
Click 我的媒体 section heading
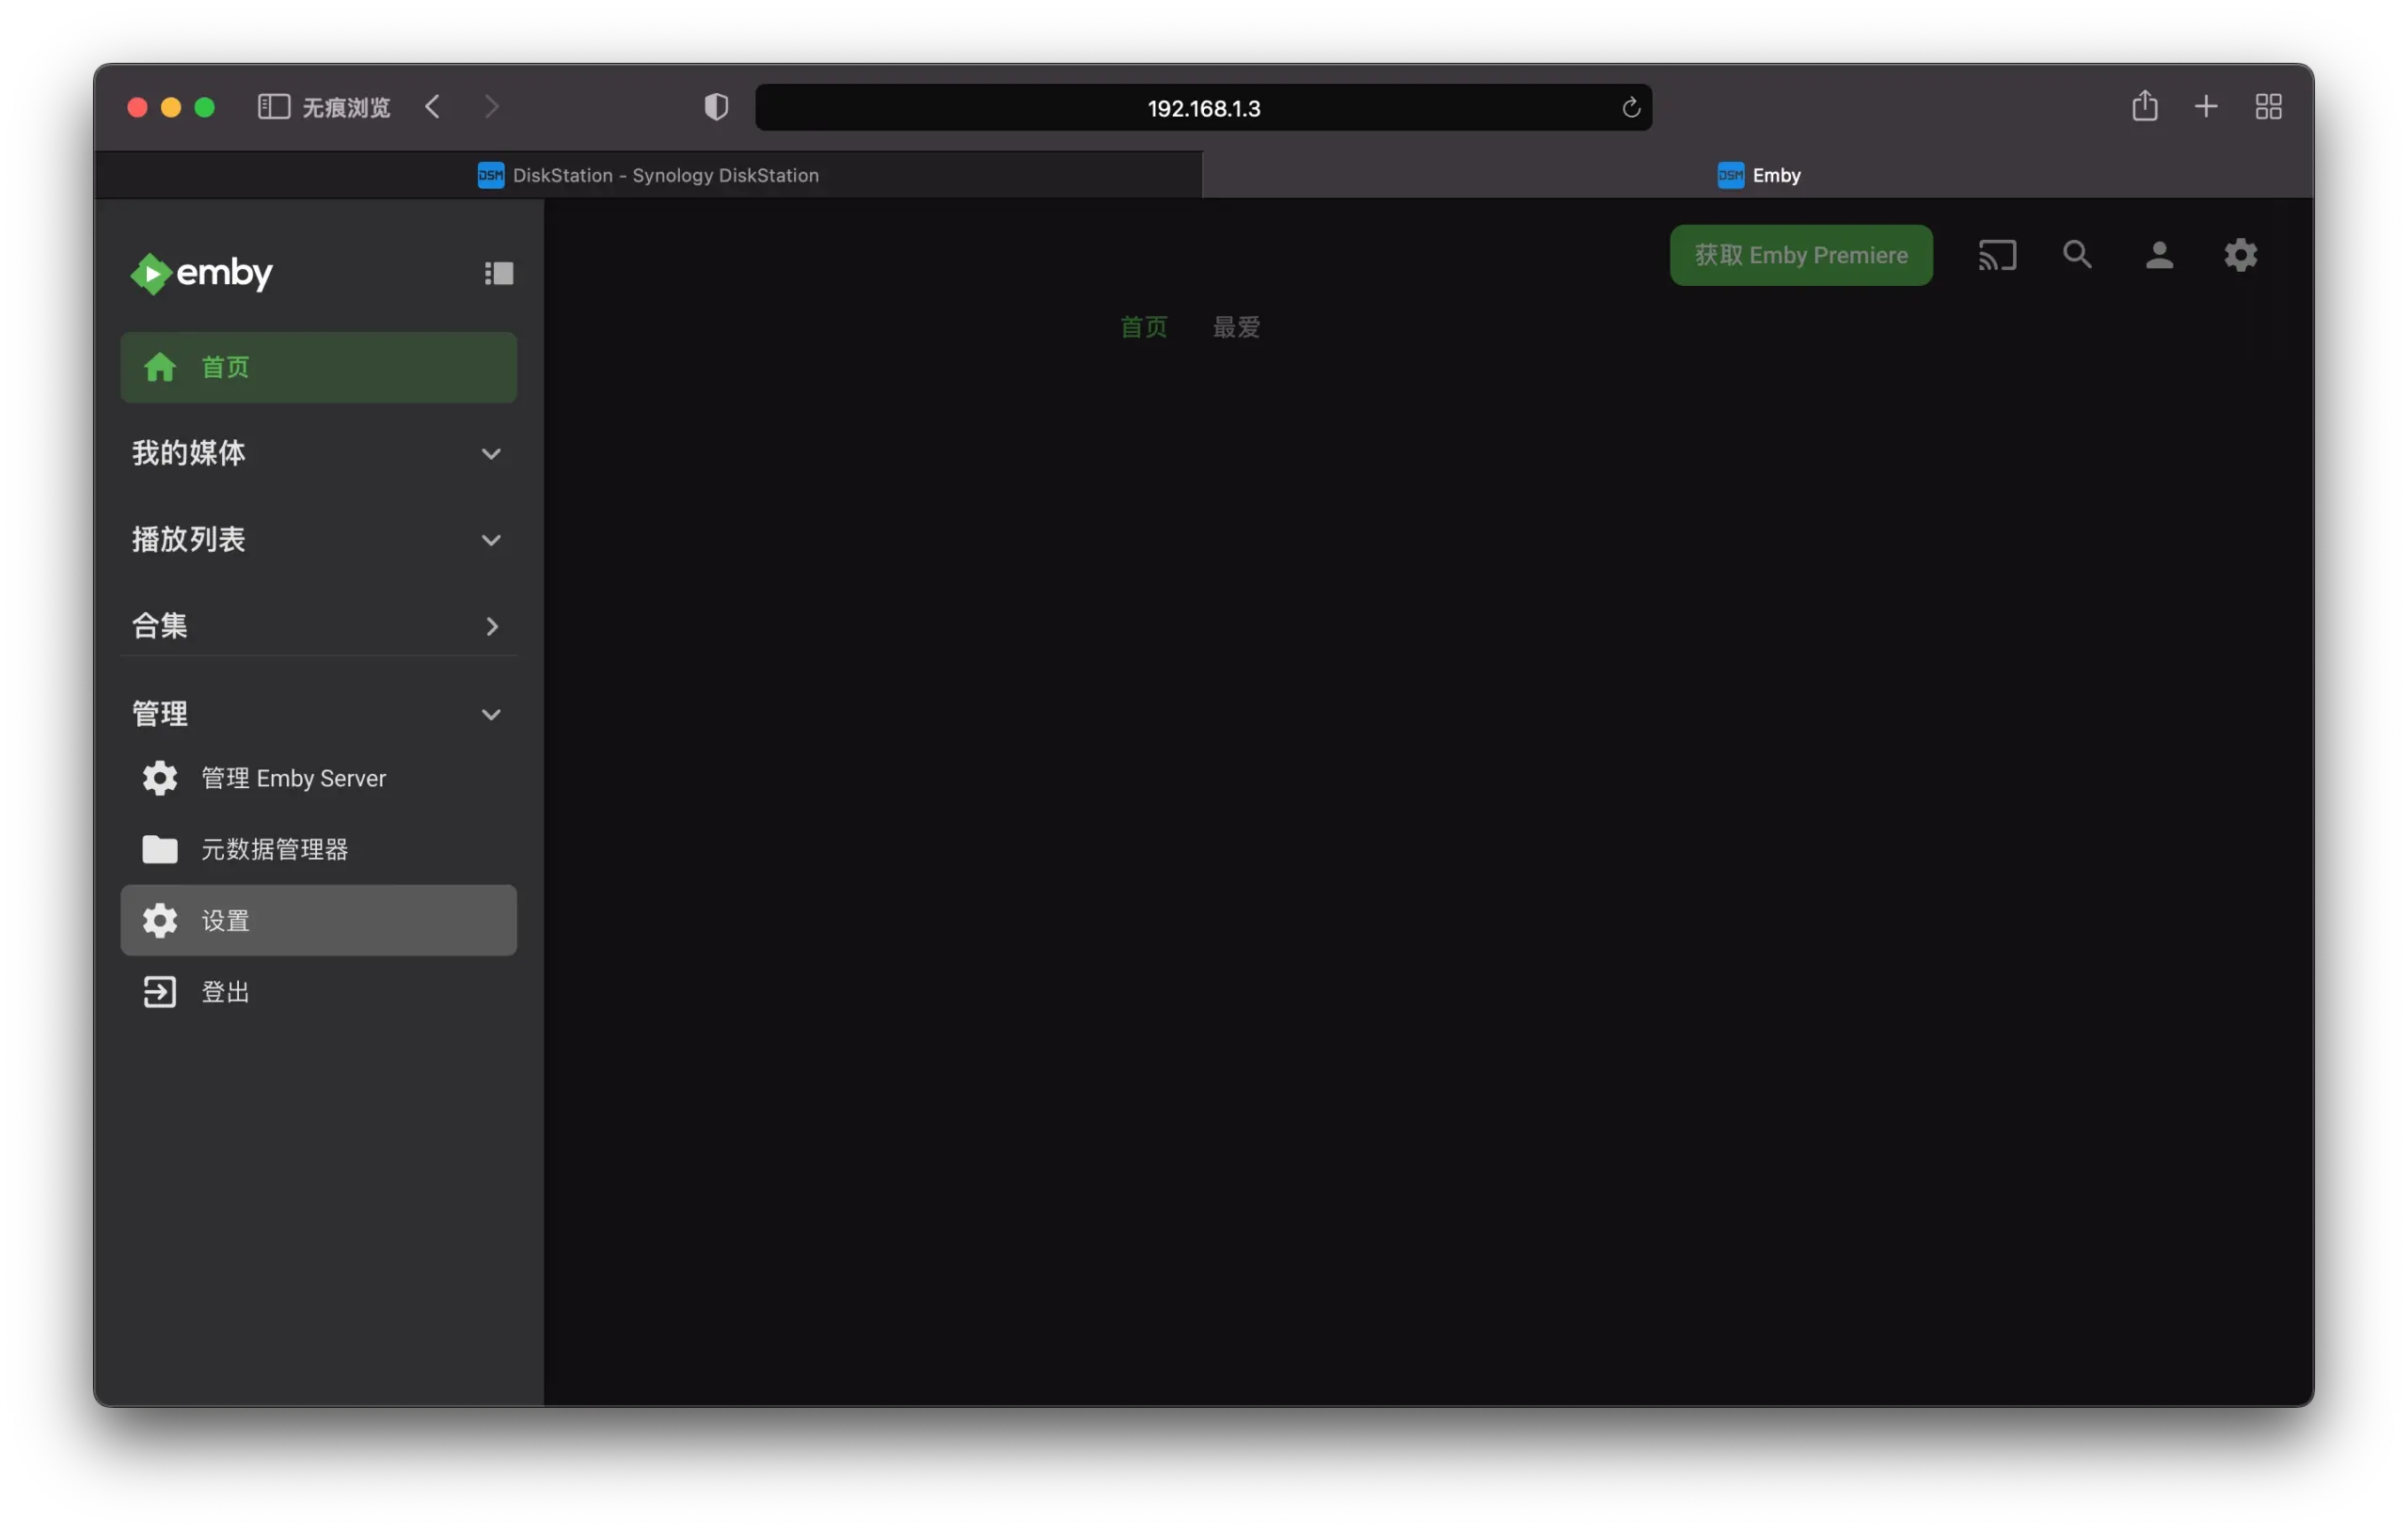click(189, 453)
